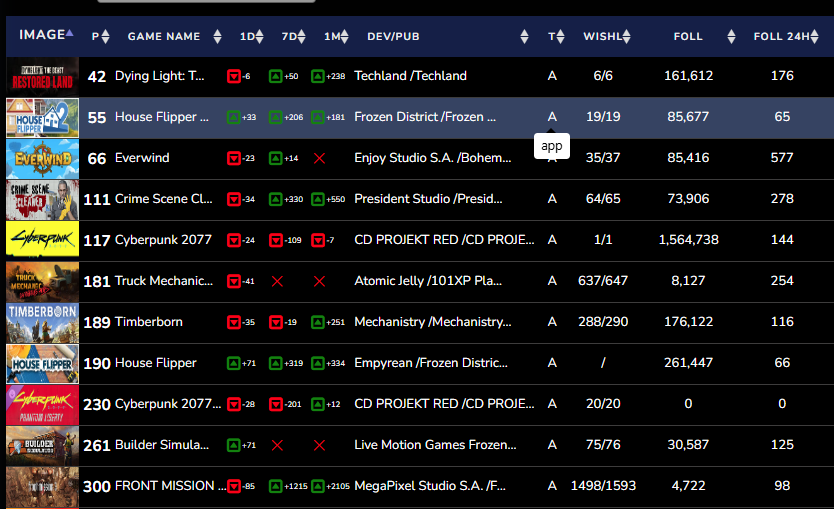Sort by 1M change column
The image size is (834, 509).
coord(336,36)
